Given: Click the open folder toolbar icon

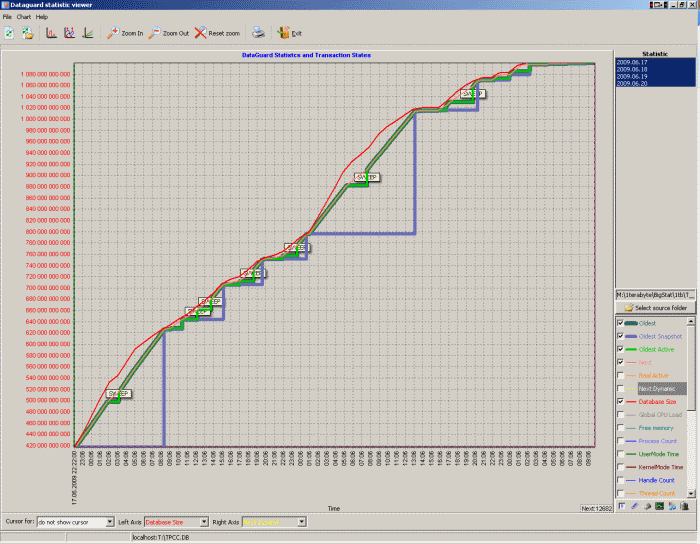Looking at the screenshot, I should click(x=28, y=33).
